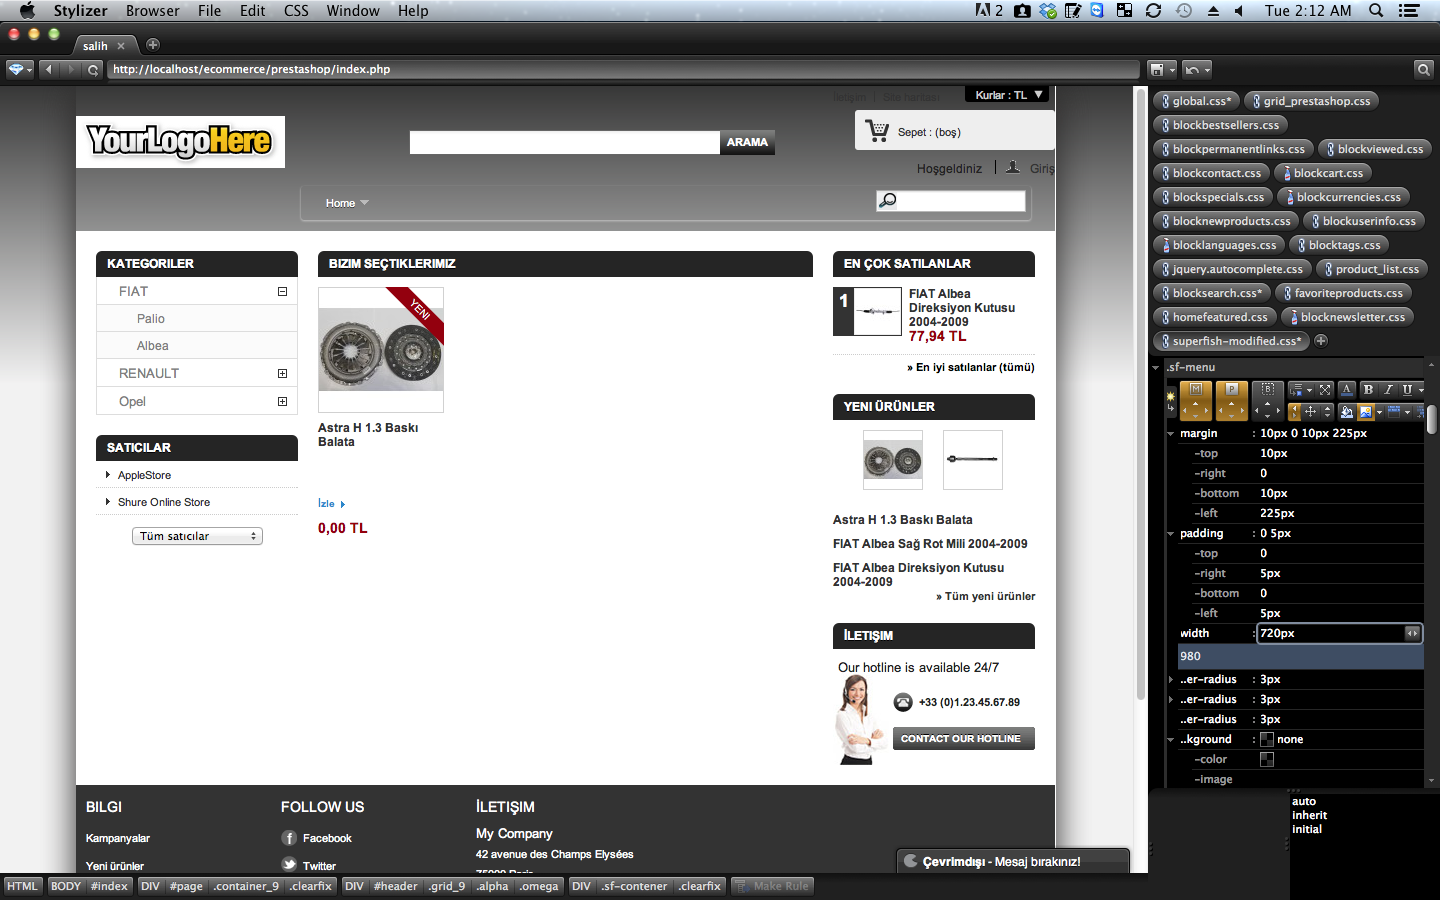The width and height of the screenshot is (1440, 900).
Task: Select the .sf-contener breadcrumb element
Action: coord(634,886)
